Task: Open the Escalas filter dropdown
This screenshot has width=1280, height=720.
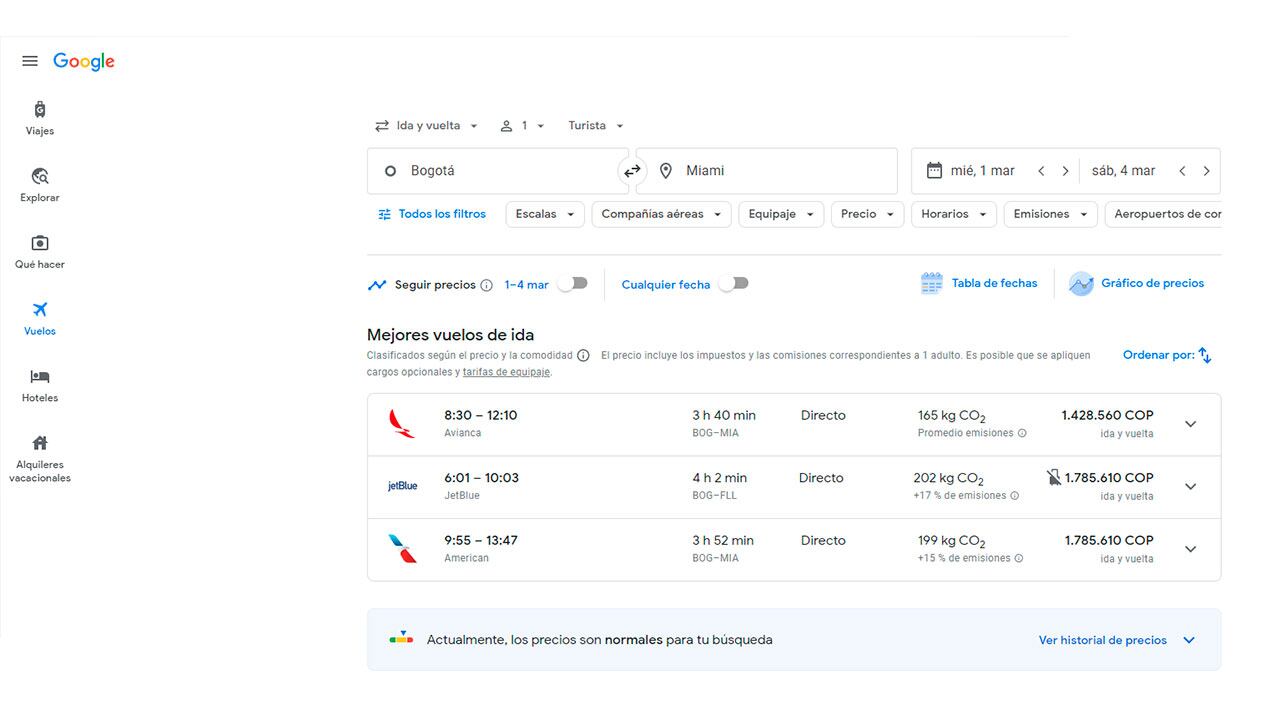Action: point(544,213)
